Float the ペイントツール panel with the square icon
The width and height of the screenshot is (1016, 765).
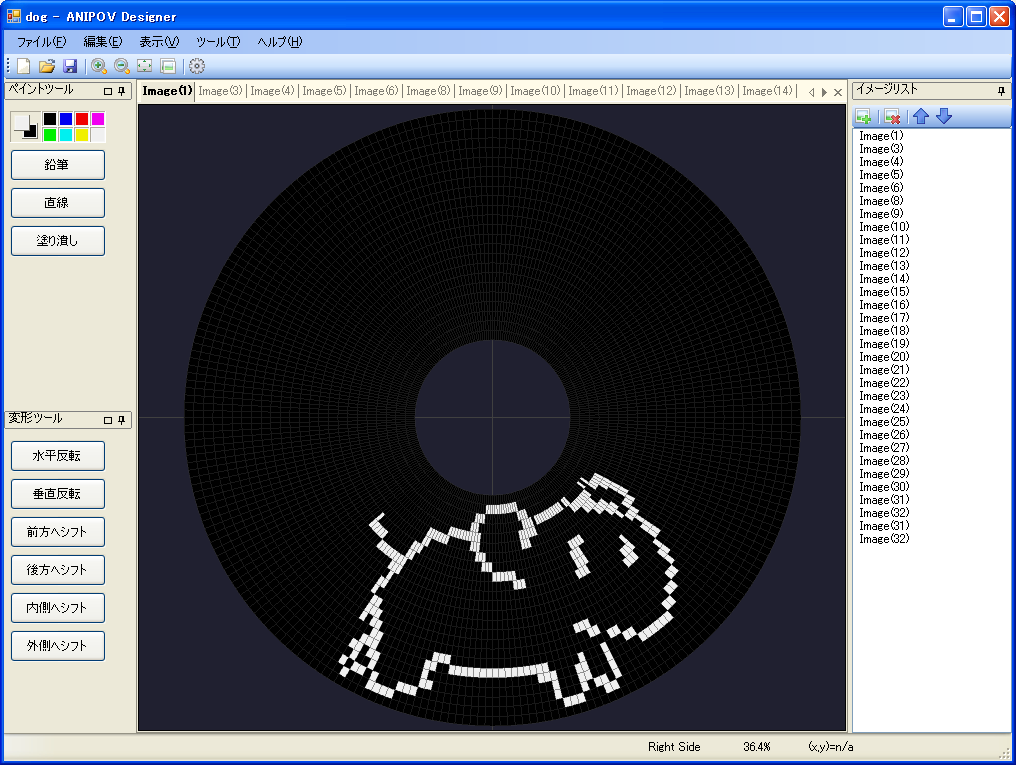tap(108, 91)
